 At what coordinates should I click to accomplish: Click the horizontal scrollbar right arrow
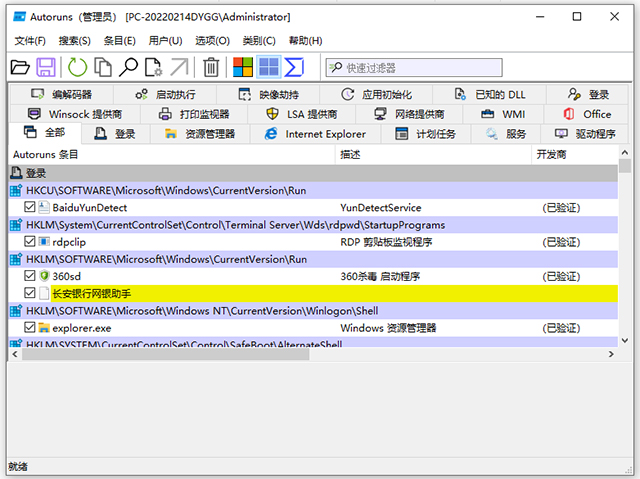(611, 354)
